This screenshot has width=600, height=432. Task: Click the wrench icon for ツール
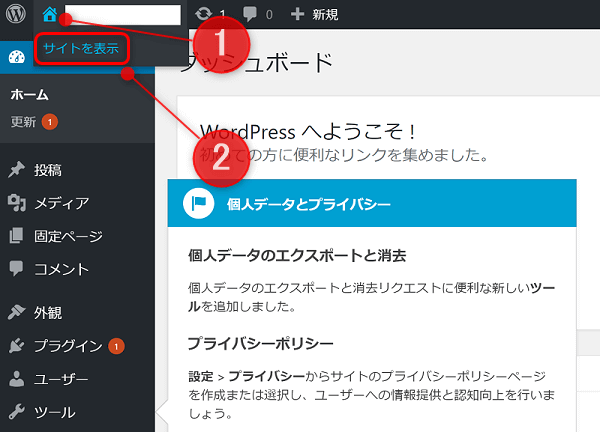[16, 412]
